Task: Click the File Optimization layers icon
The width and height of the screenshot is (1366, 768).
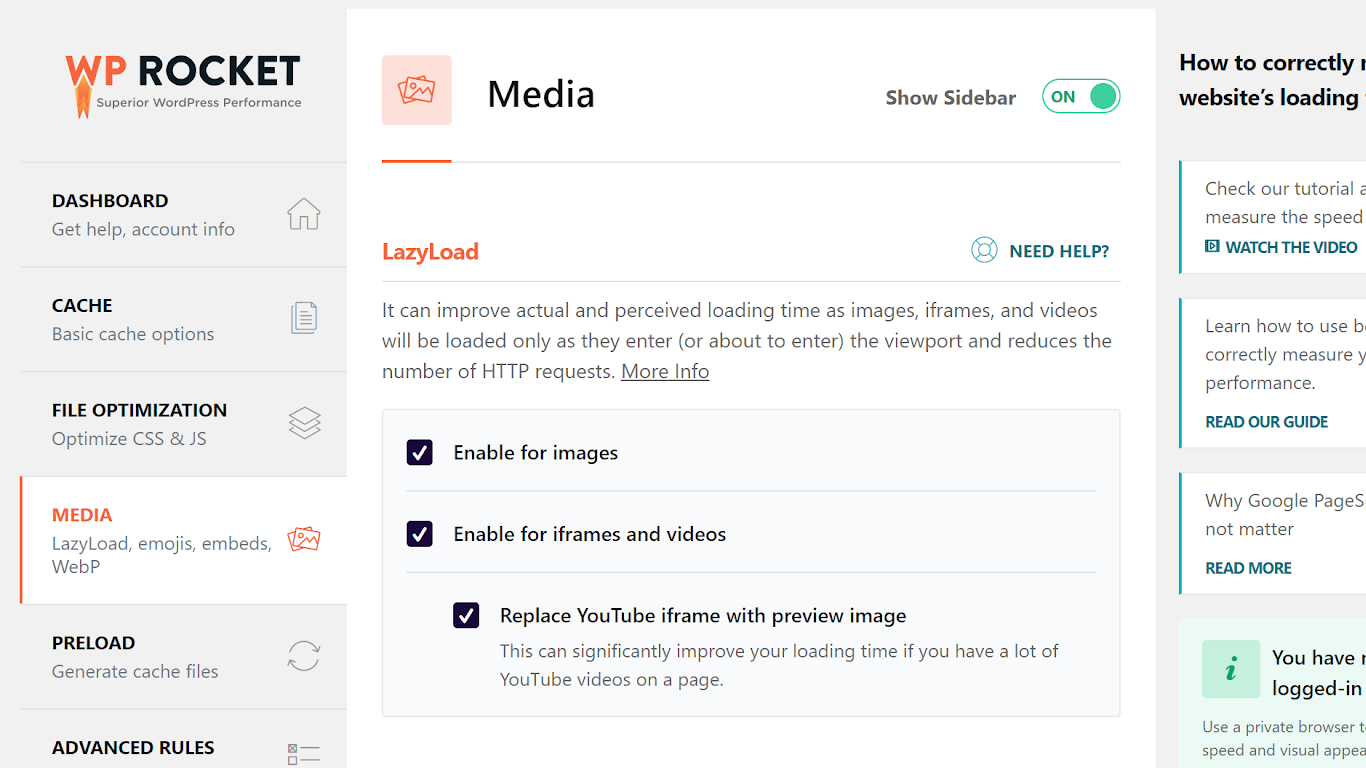Action: tap(304, 423)
